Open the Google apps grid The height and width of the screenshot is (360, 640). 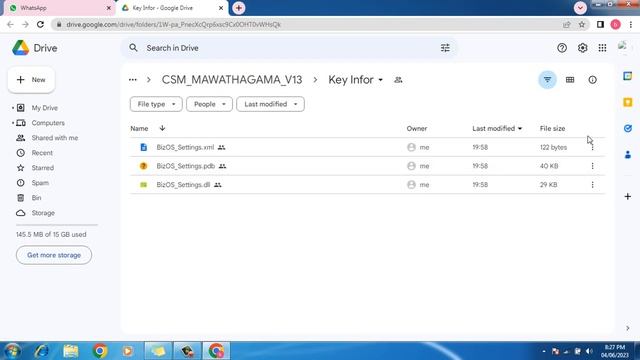pos(602,48)
